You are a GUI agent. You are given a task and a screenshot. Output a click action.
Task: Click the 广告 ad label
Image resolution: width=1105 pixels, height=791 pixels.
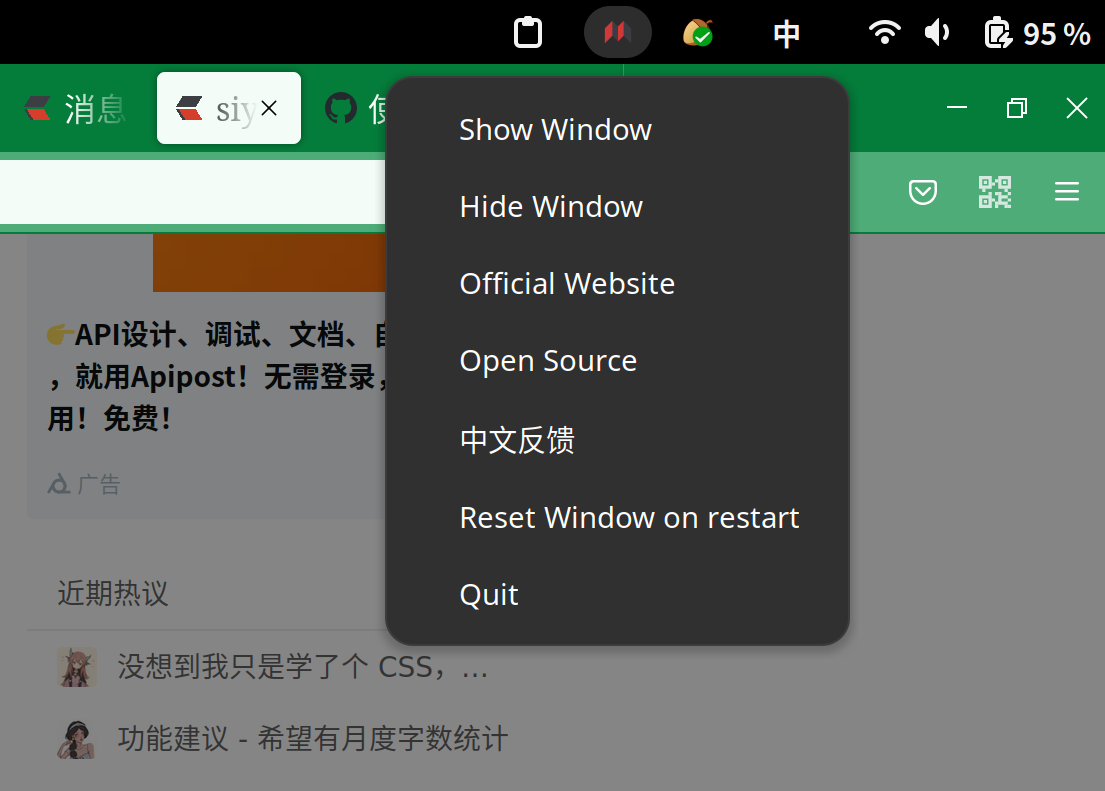97,484
